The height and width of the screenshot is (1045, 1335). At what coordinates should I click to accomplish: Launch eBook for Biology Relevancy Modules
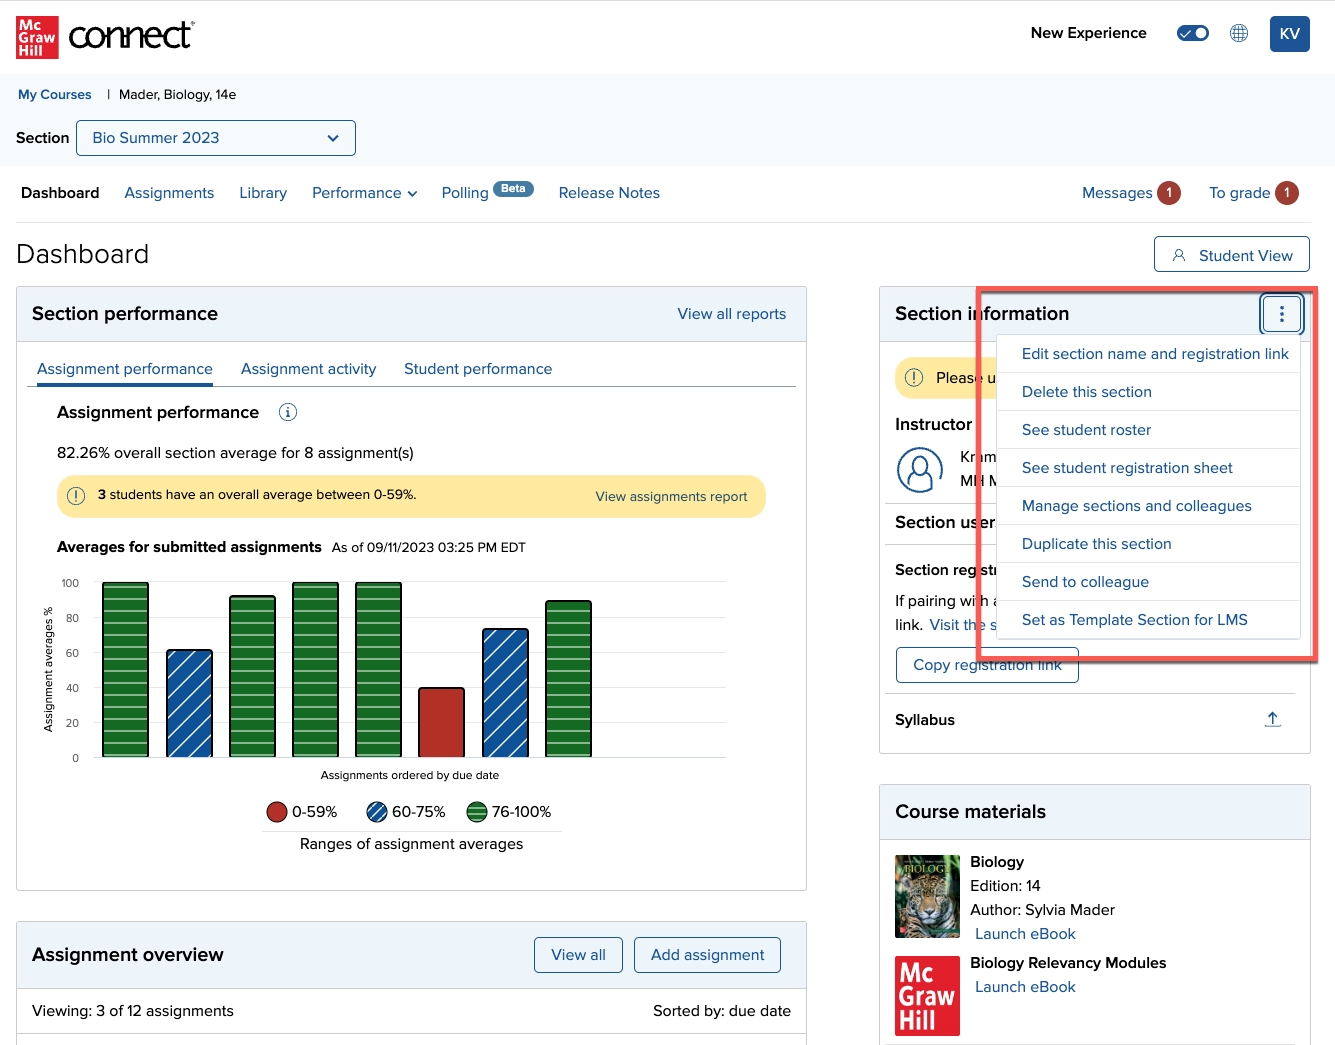coord(1025,987)
